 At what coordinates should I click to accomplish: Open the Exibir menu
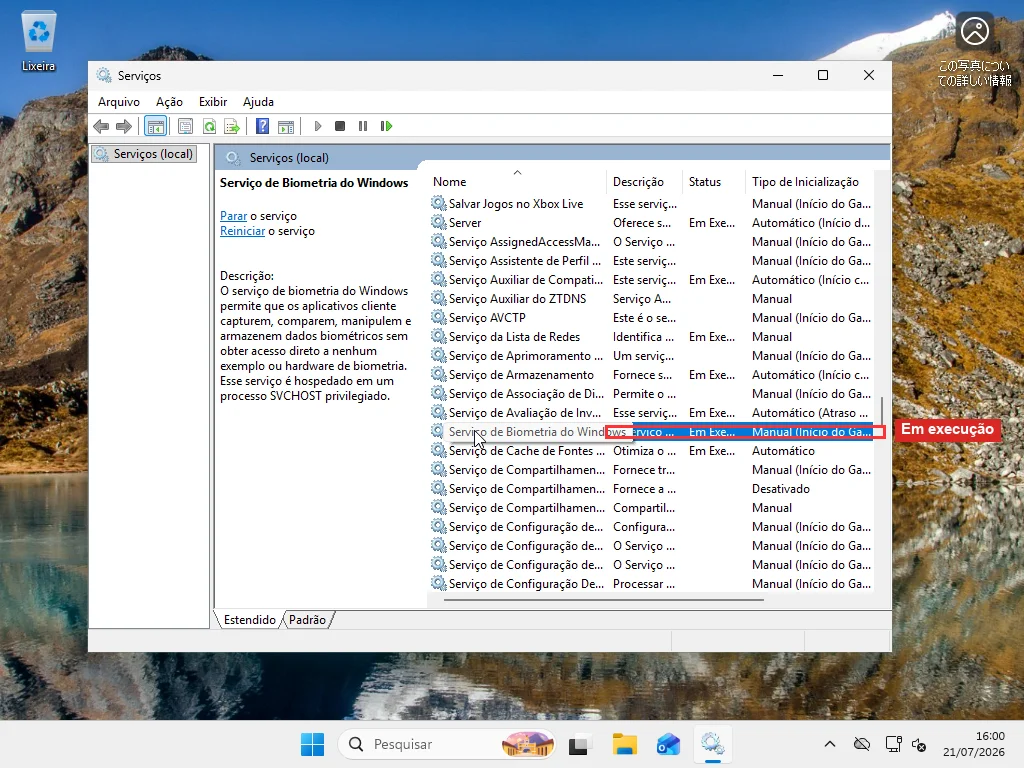click(213, 102)
